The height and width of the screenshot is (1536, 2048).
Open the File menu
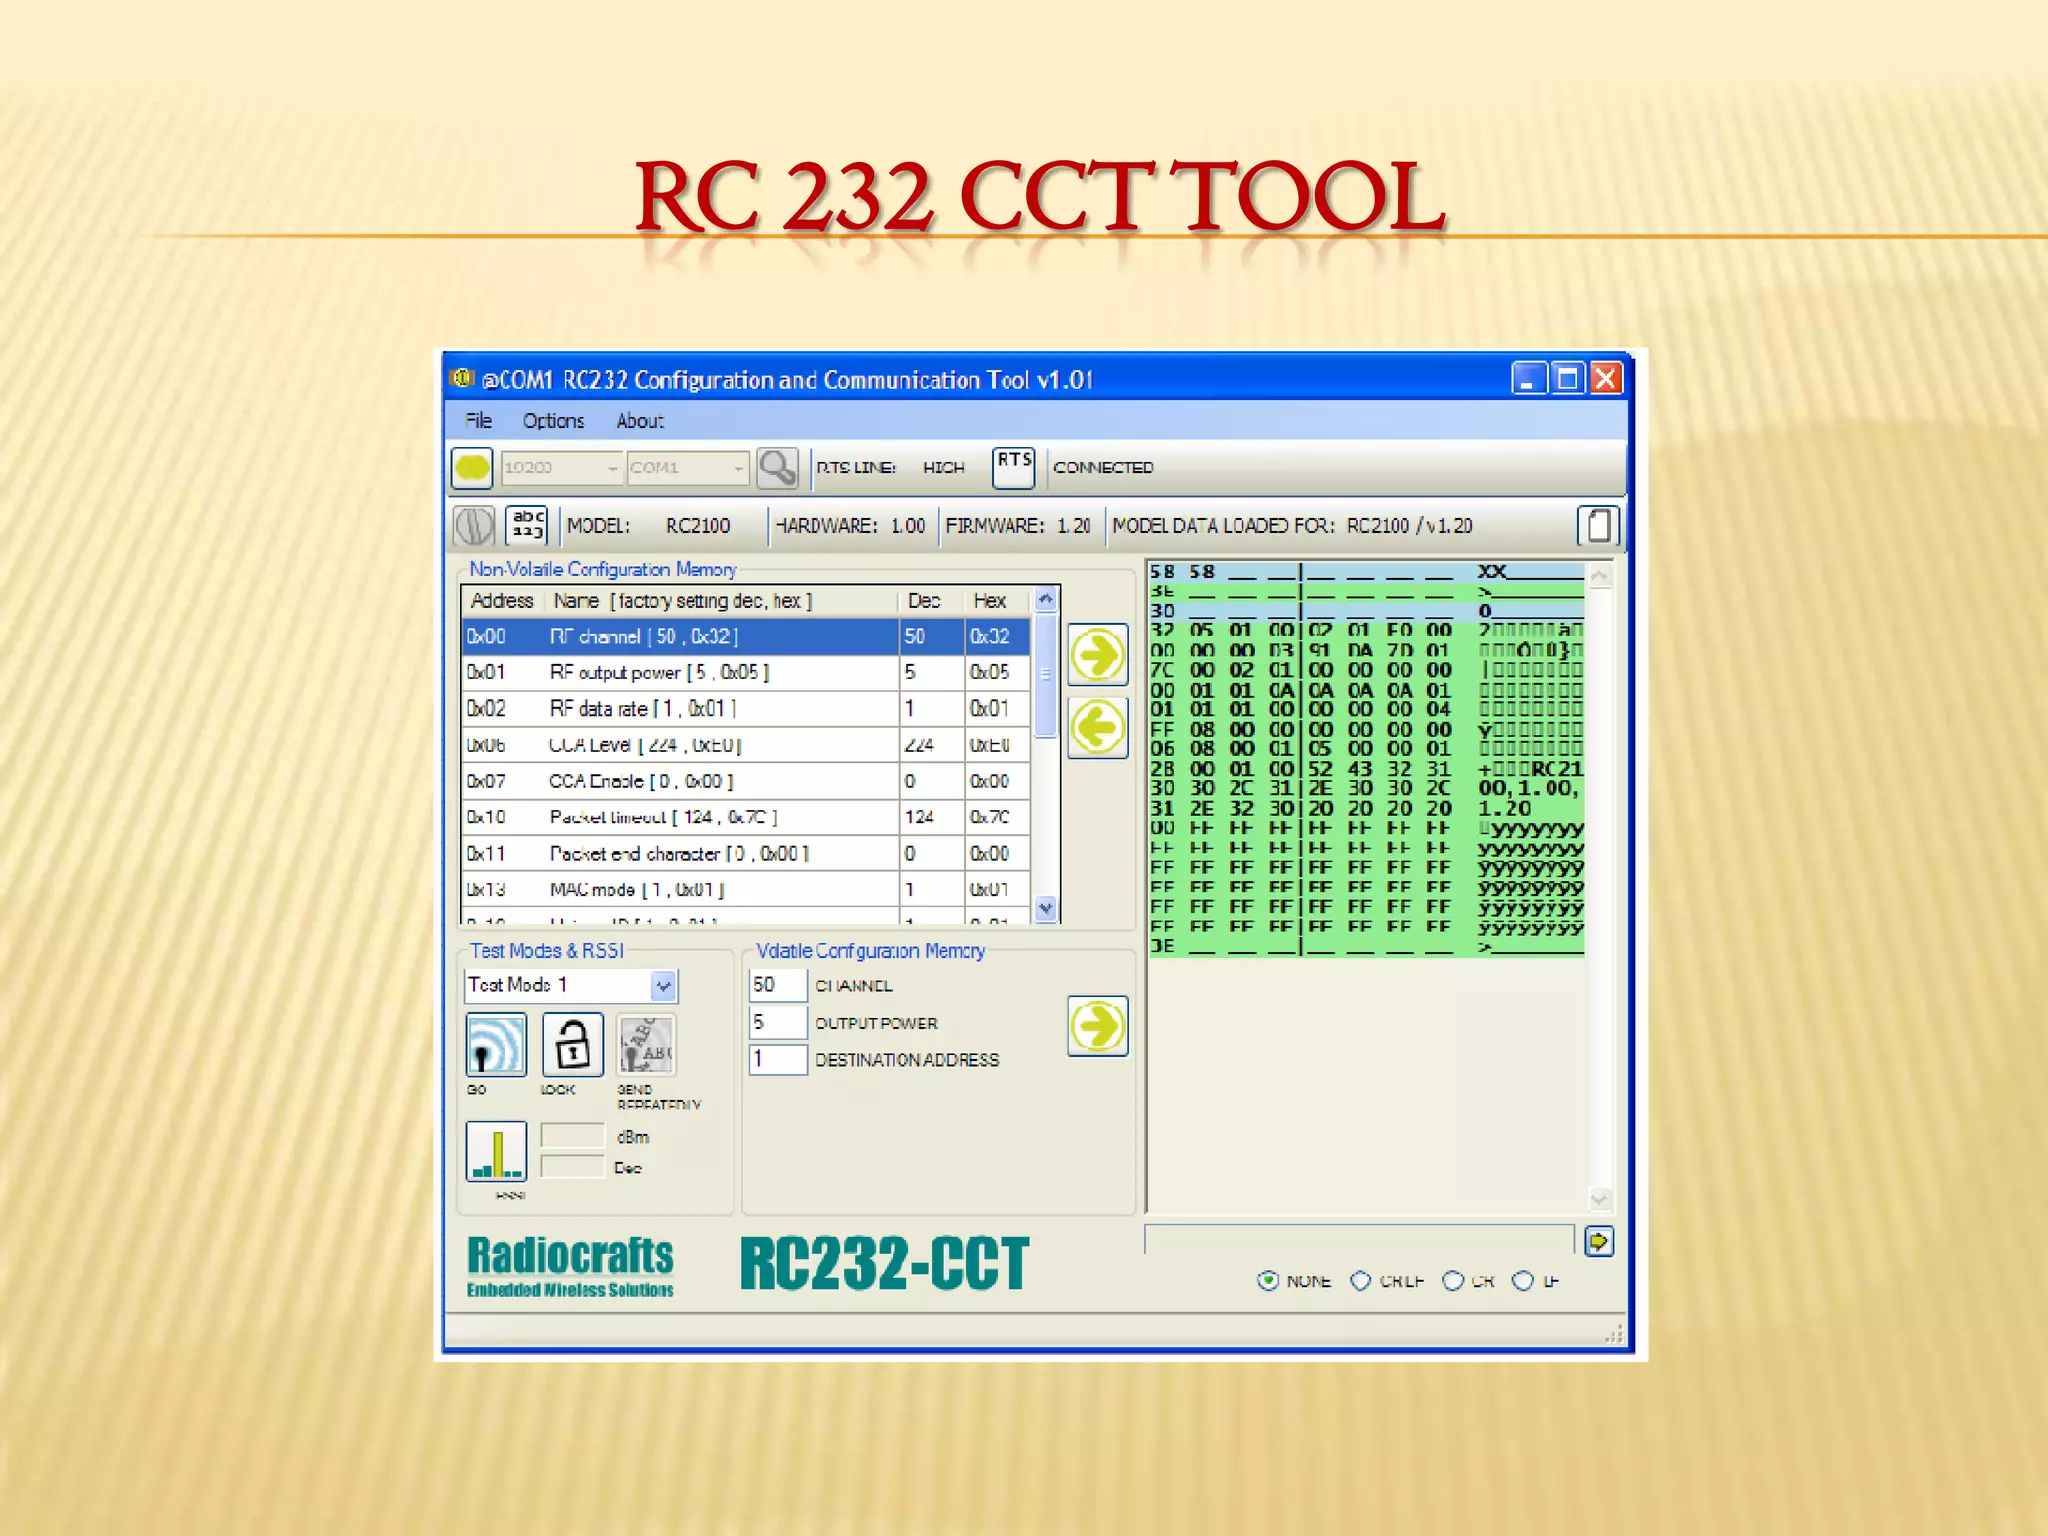[x=478, y=421]
